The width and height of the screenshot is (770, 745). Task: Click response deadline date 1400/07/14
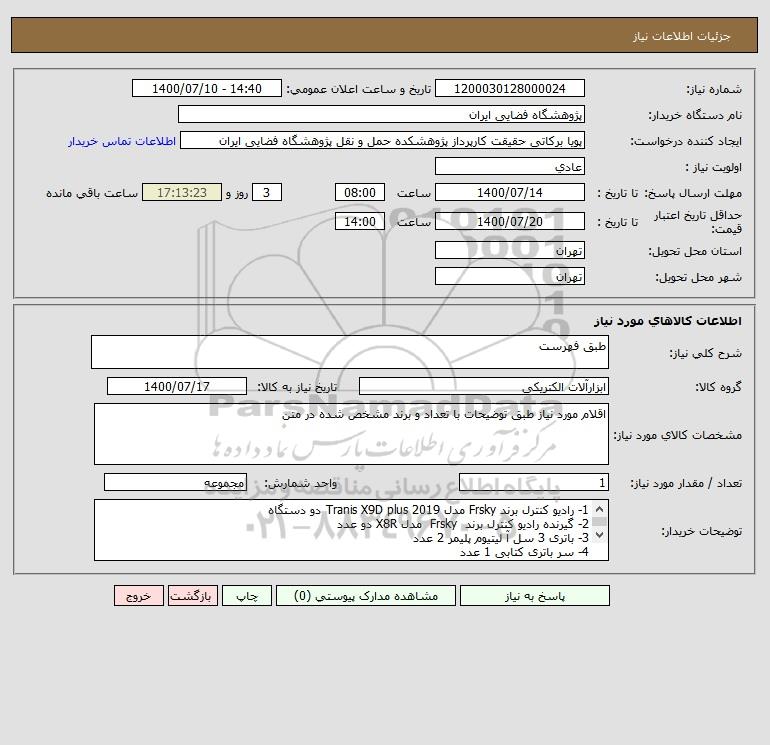coord(510,193)
